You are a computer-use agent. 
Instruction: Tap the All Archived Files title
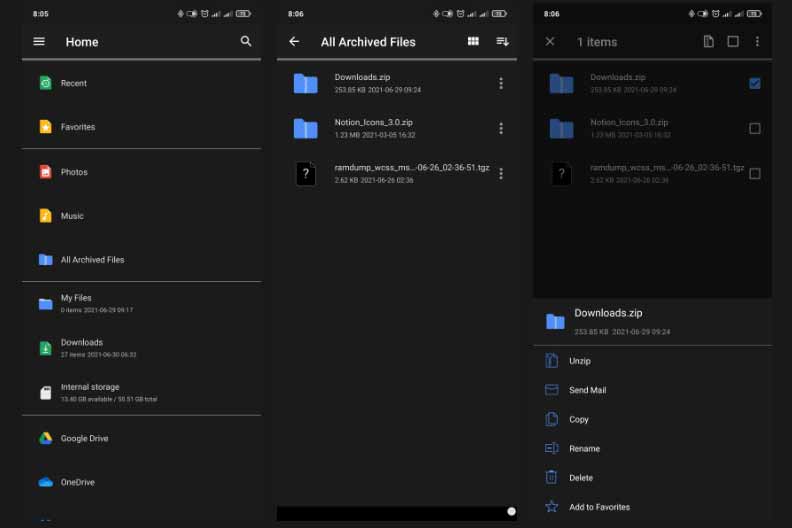point(368,42)
